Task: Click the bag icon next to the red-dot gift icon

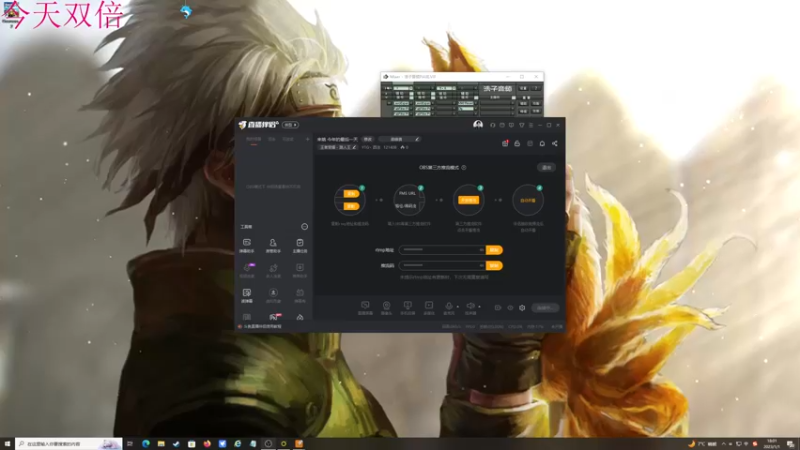Action: [x=517, y=143]
